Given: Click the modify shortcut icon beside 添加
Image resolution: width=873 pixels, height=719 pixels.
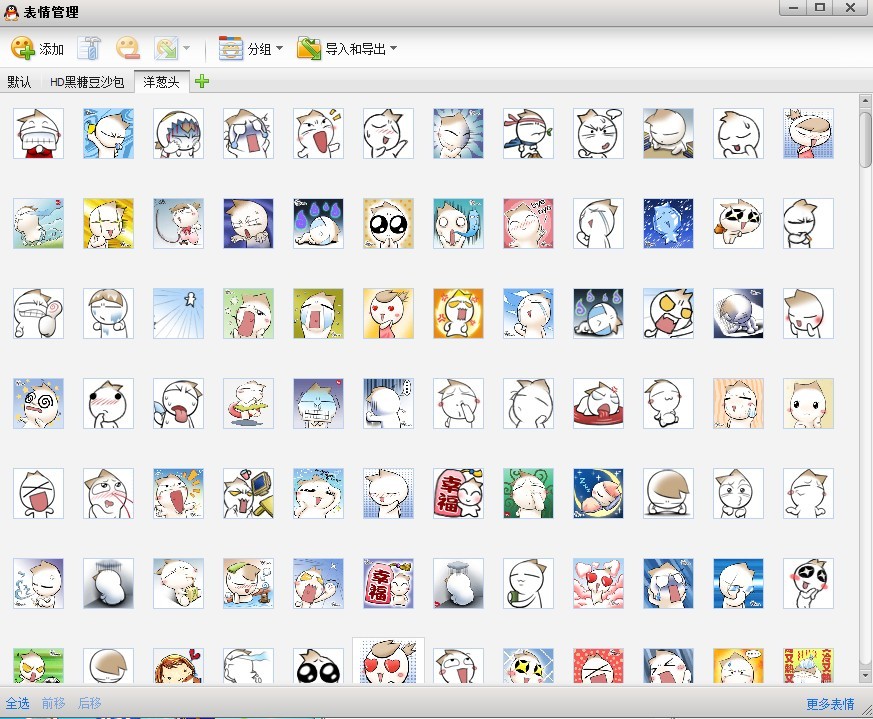Looking at the screenshot, I should pos(90,48).
